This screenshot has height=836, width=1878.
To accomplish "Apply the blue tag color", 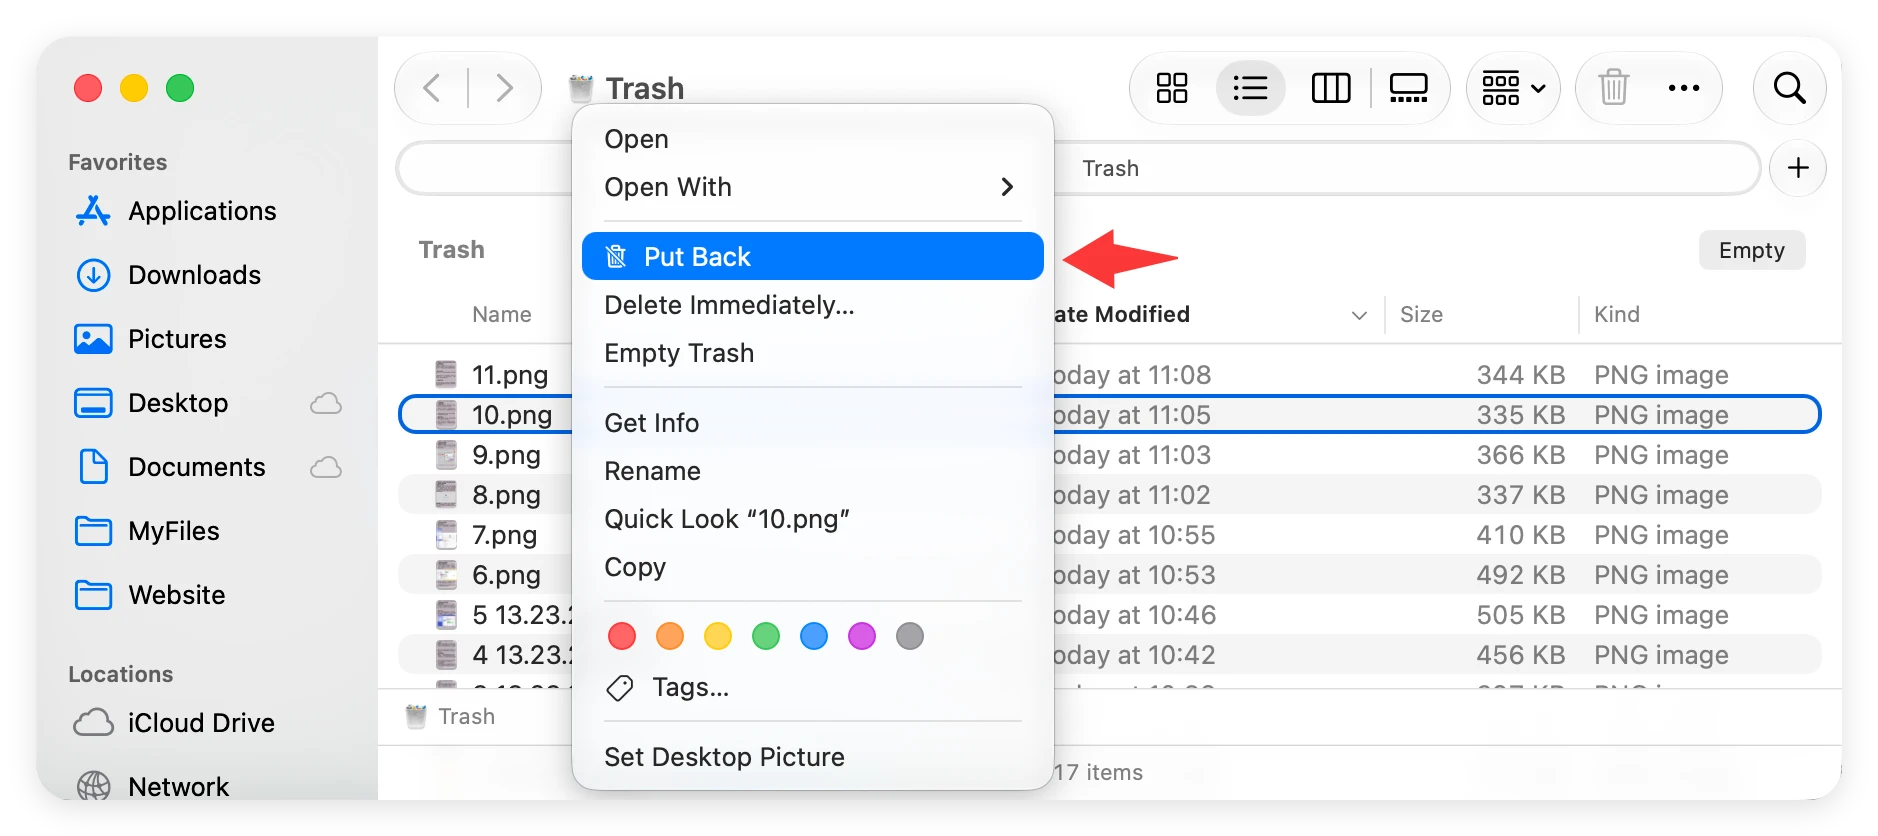I will point(814,636).
